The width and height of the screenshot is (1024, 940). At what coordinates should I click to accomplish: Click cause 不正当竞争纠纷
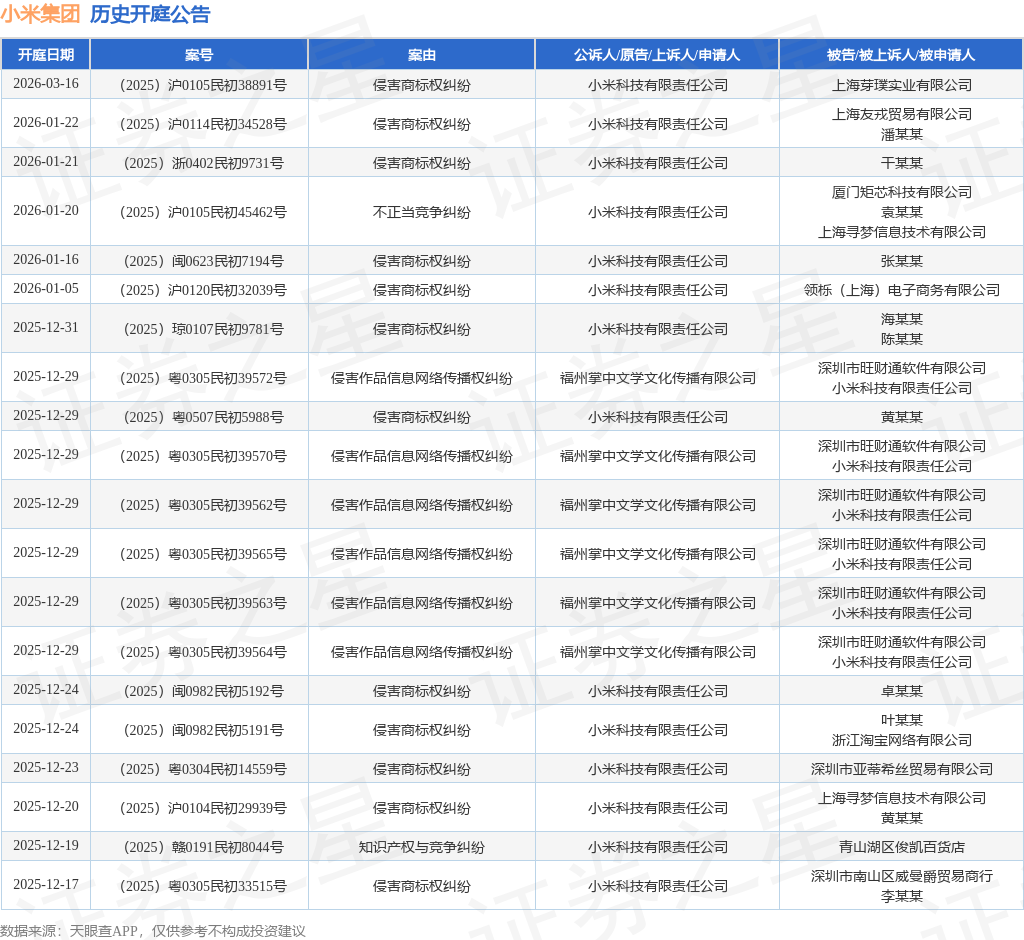tap(422, 212)
